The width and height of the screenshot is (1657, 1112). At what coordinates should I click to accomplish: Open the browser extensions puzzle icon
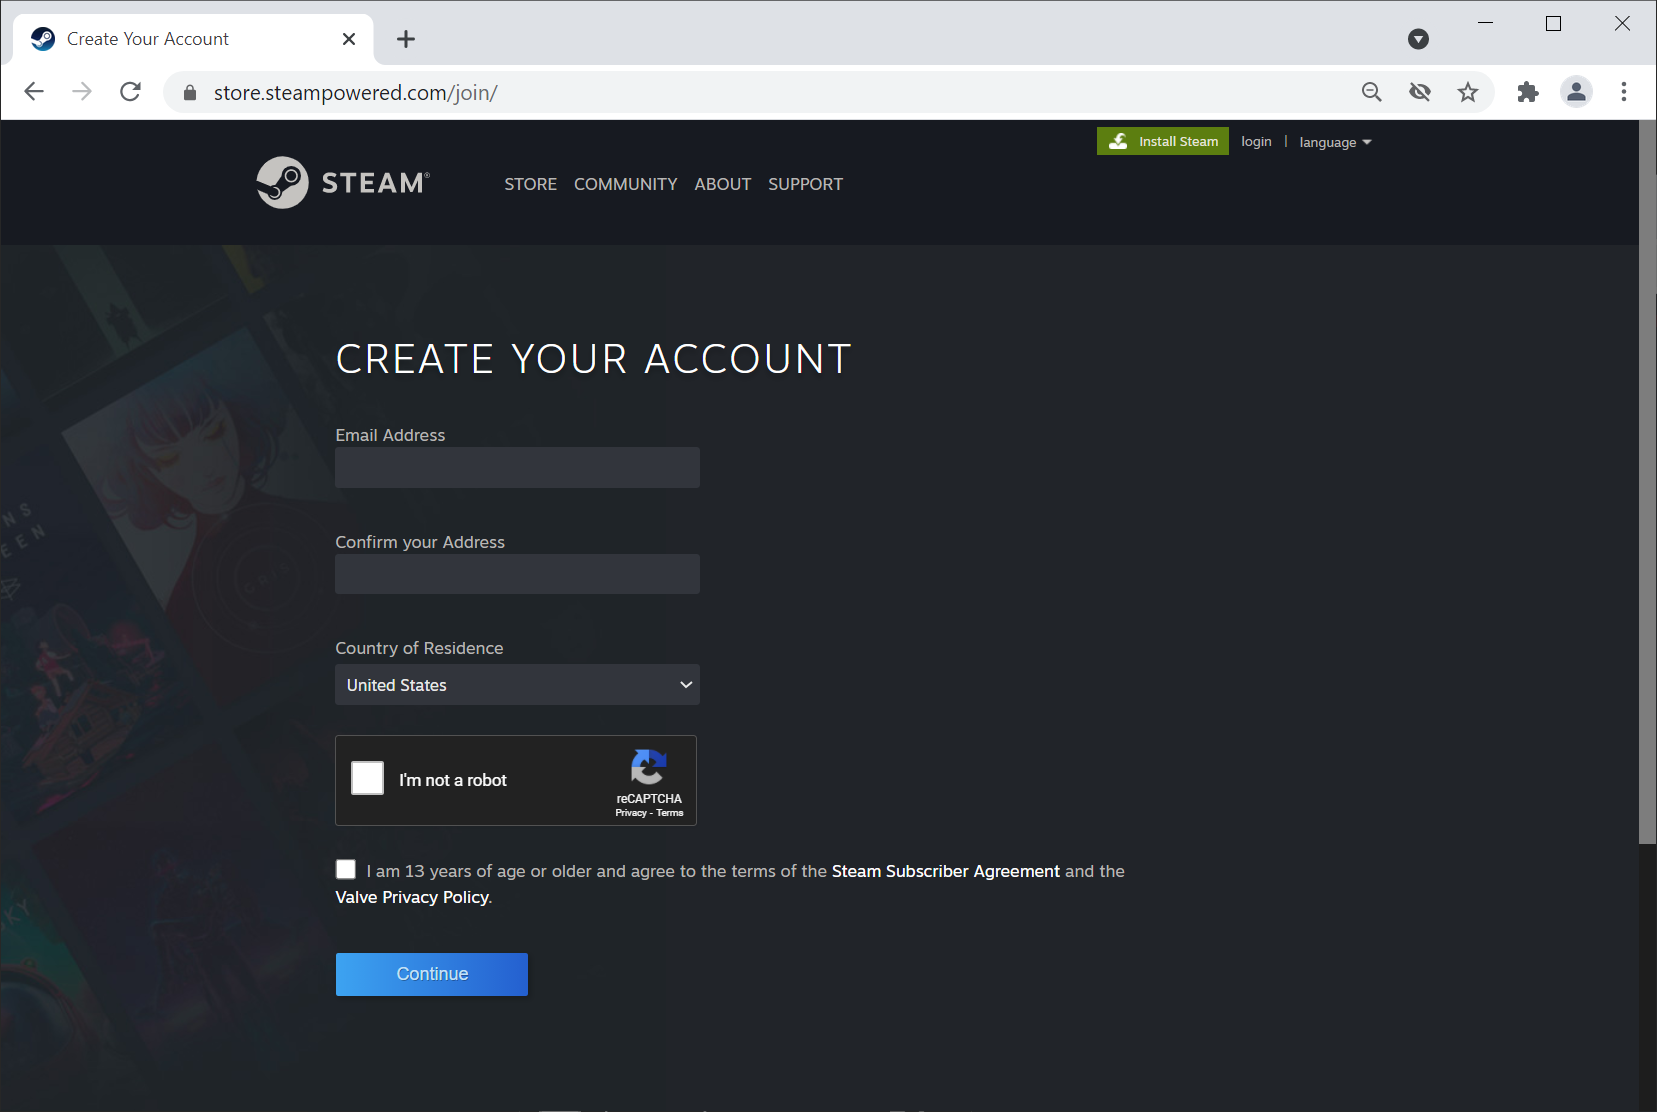[1527, 92]
